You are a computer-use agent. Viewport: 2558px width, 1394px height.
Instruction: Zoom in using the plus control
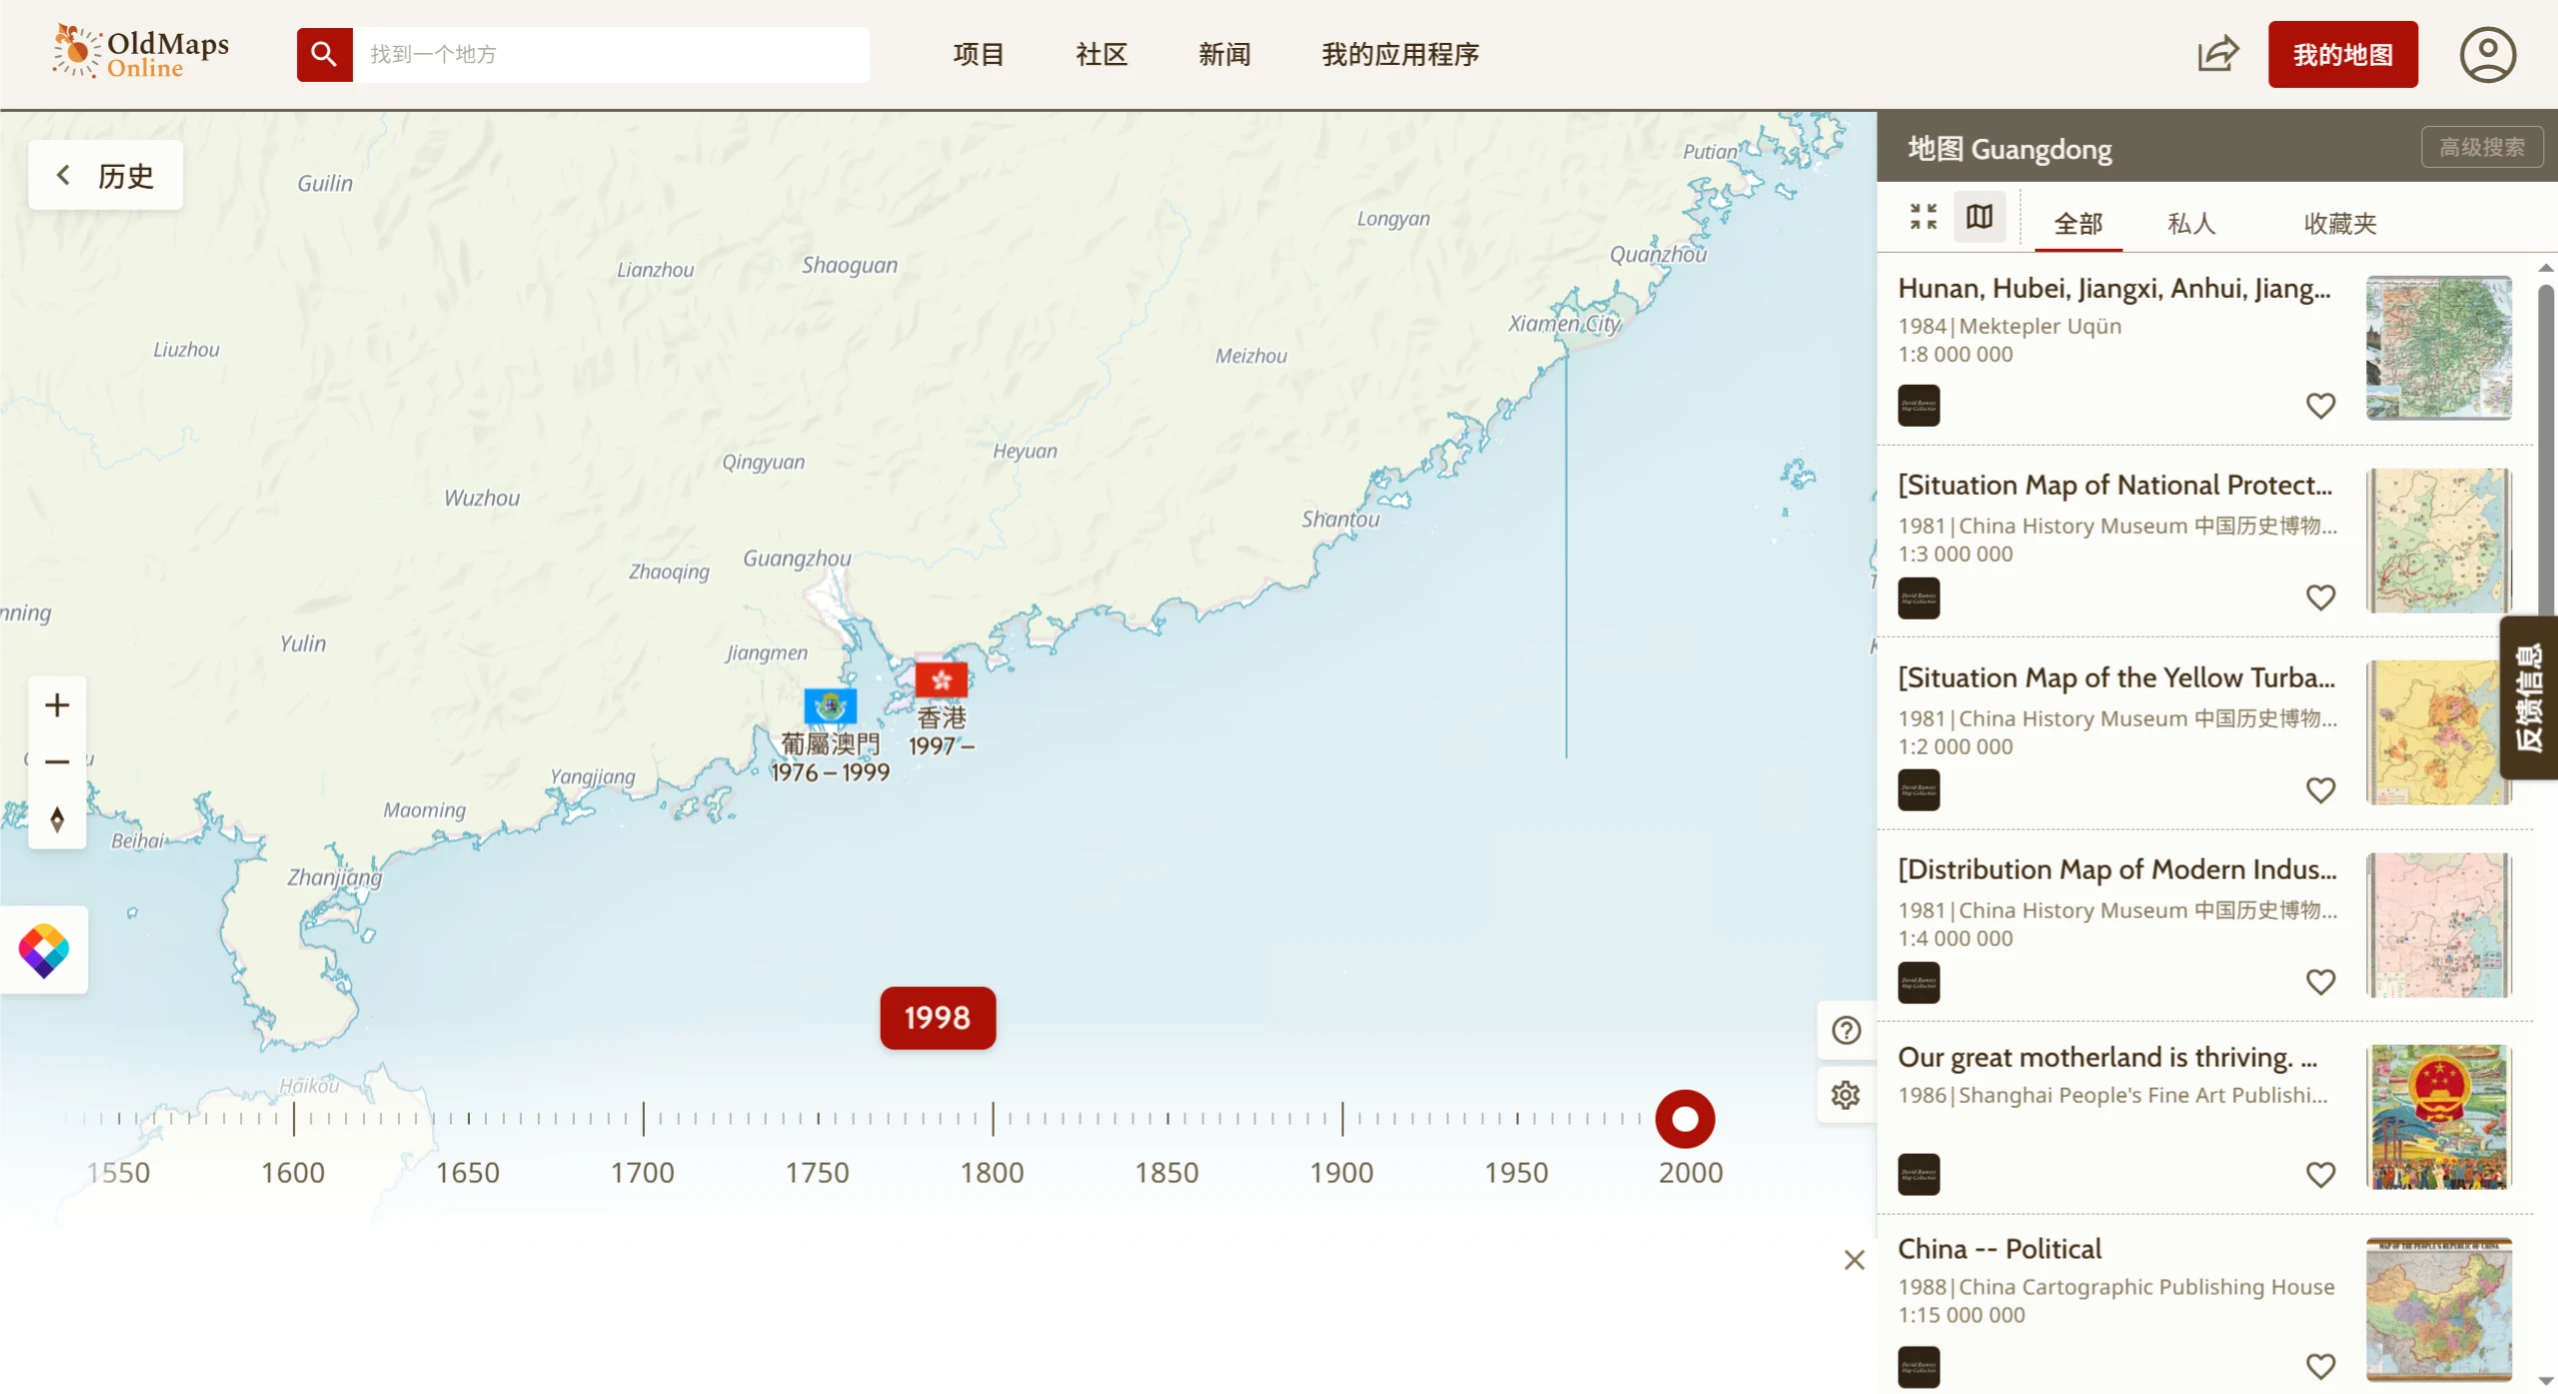(56, 704)
